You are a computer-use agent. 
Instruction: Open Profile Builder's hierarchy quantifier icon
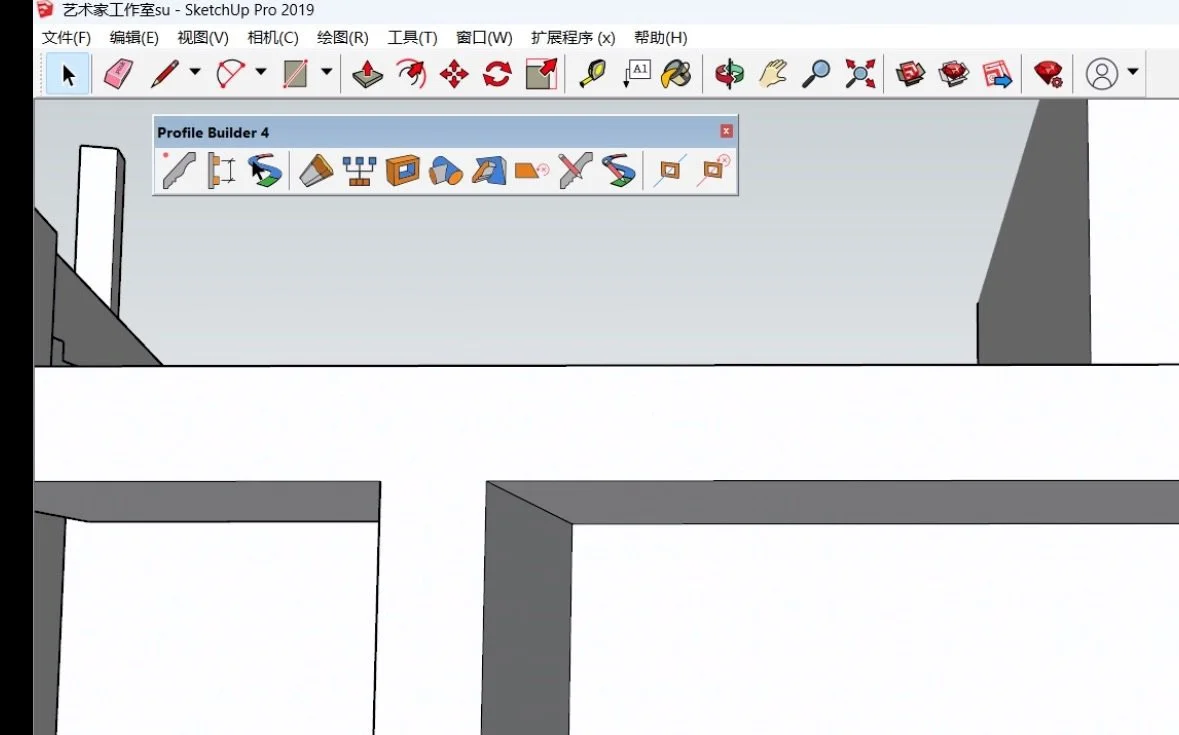click(x=359, y=171)
